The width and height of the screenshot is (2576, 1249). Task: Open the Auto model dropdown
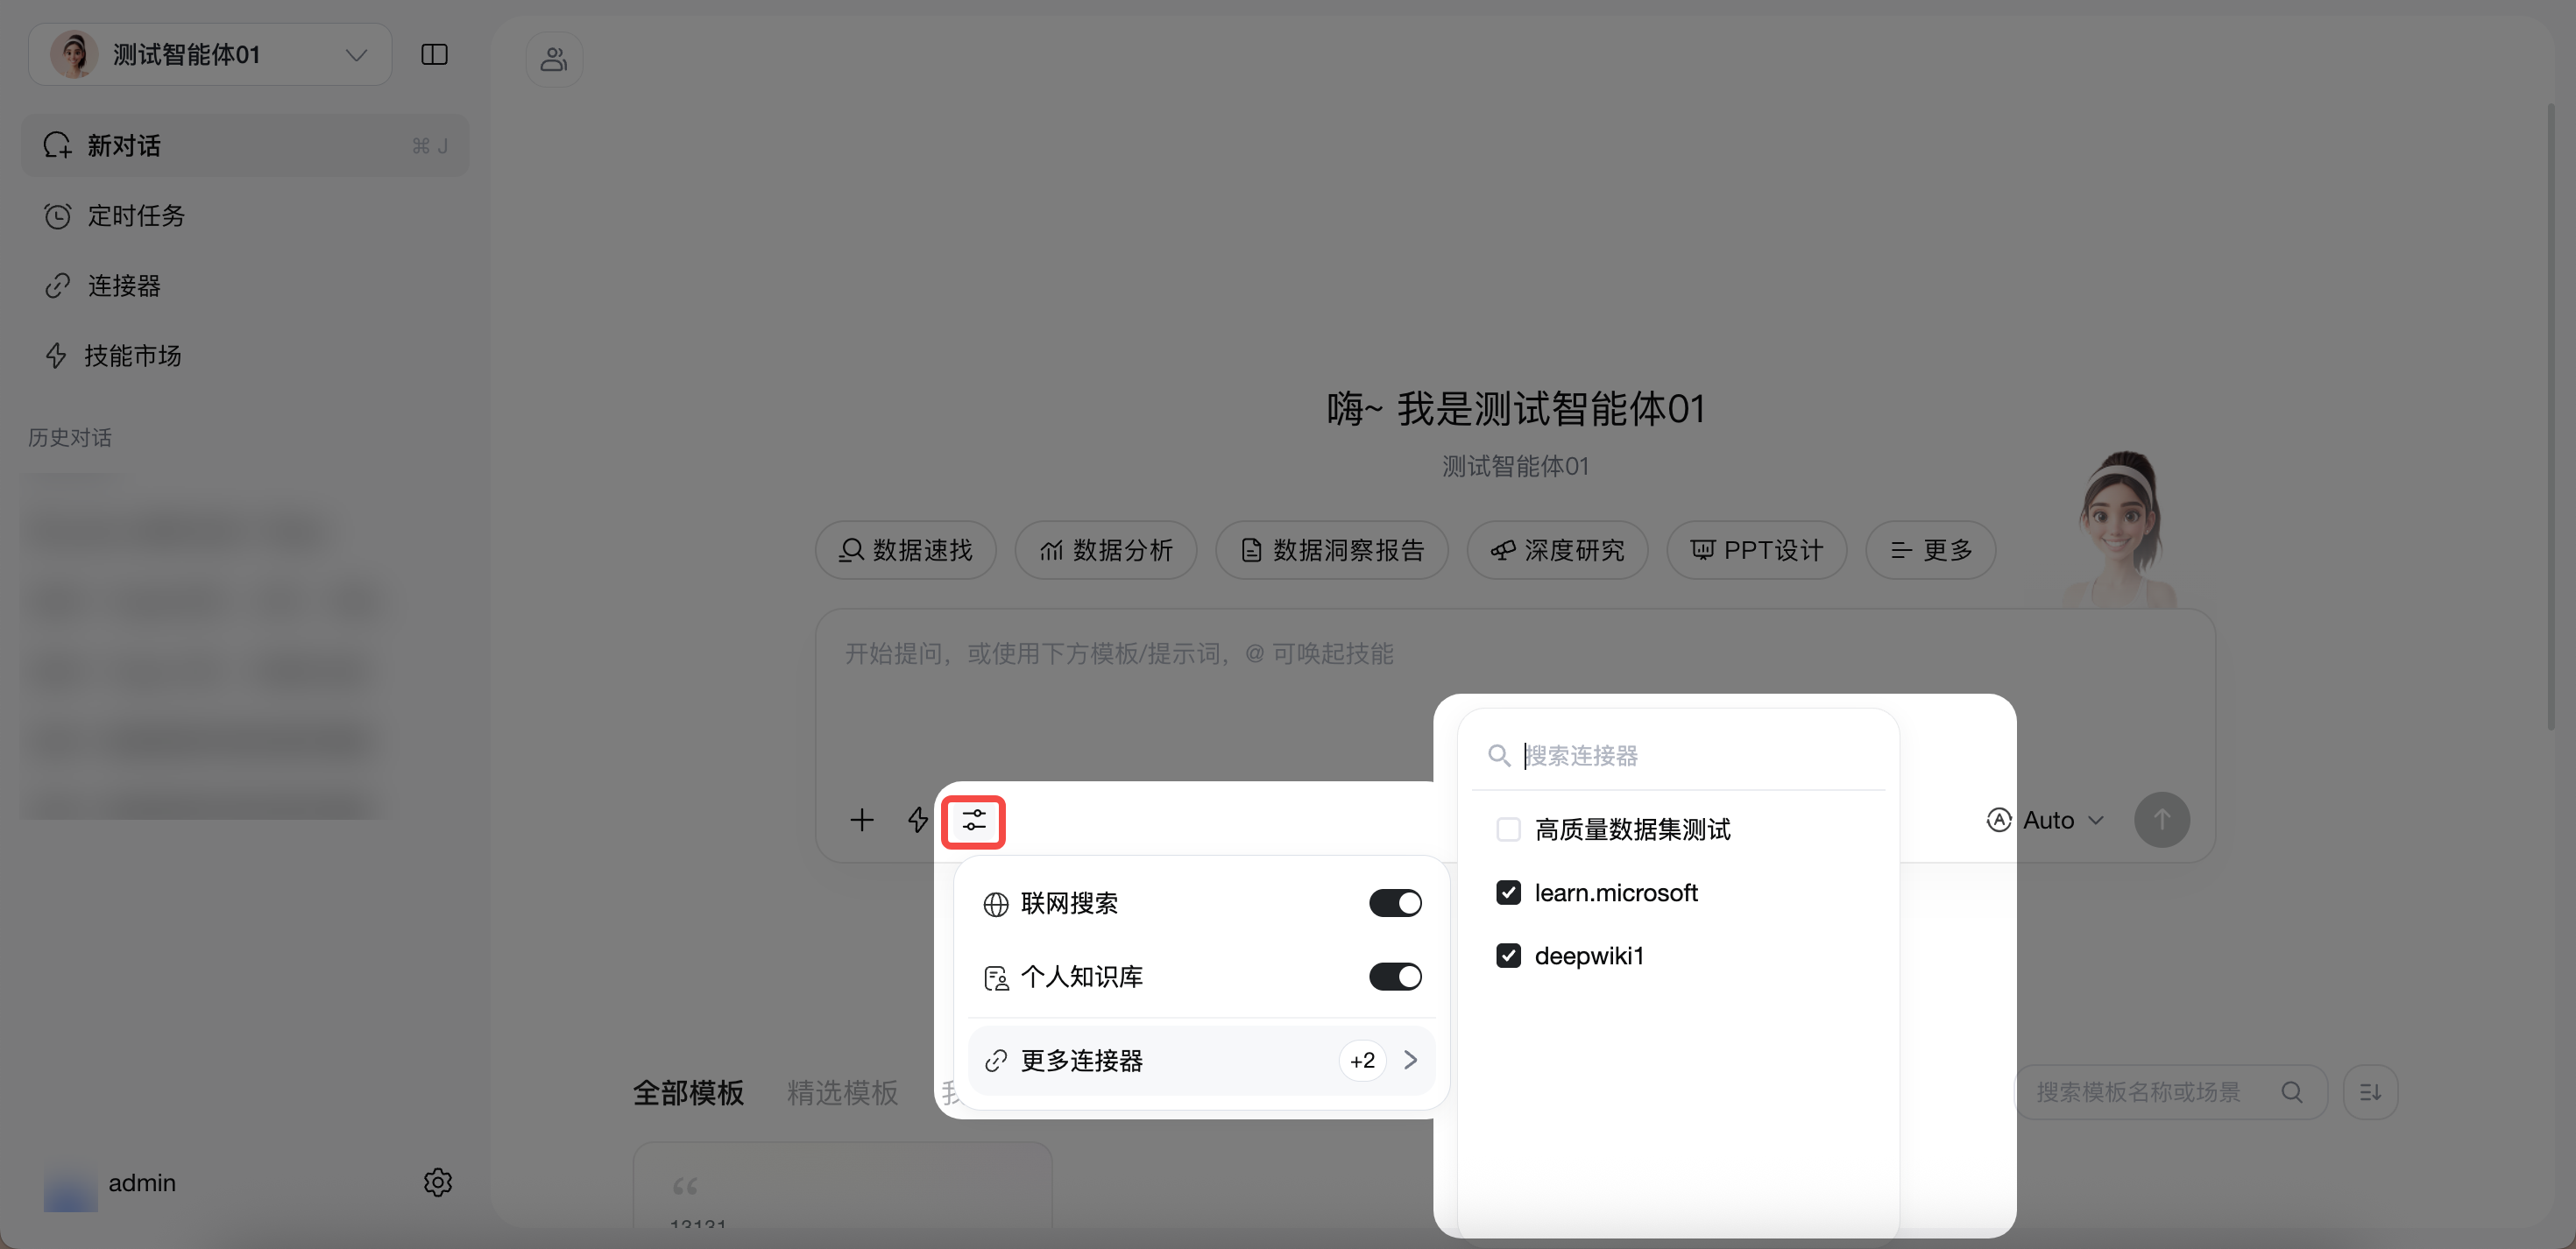2045,820
